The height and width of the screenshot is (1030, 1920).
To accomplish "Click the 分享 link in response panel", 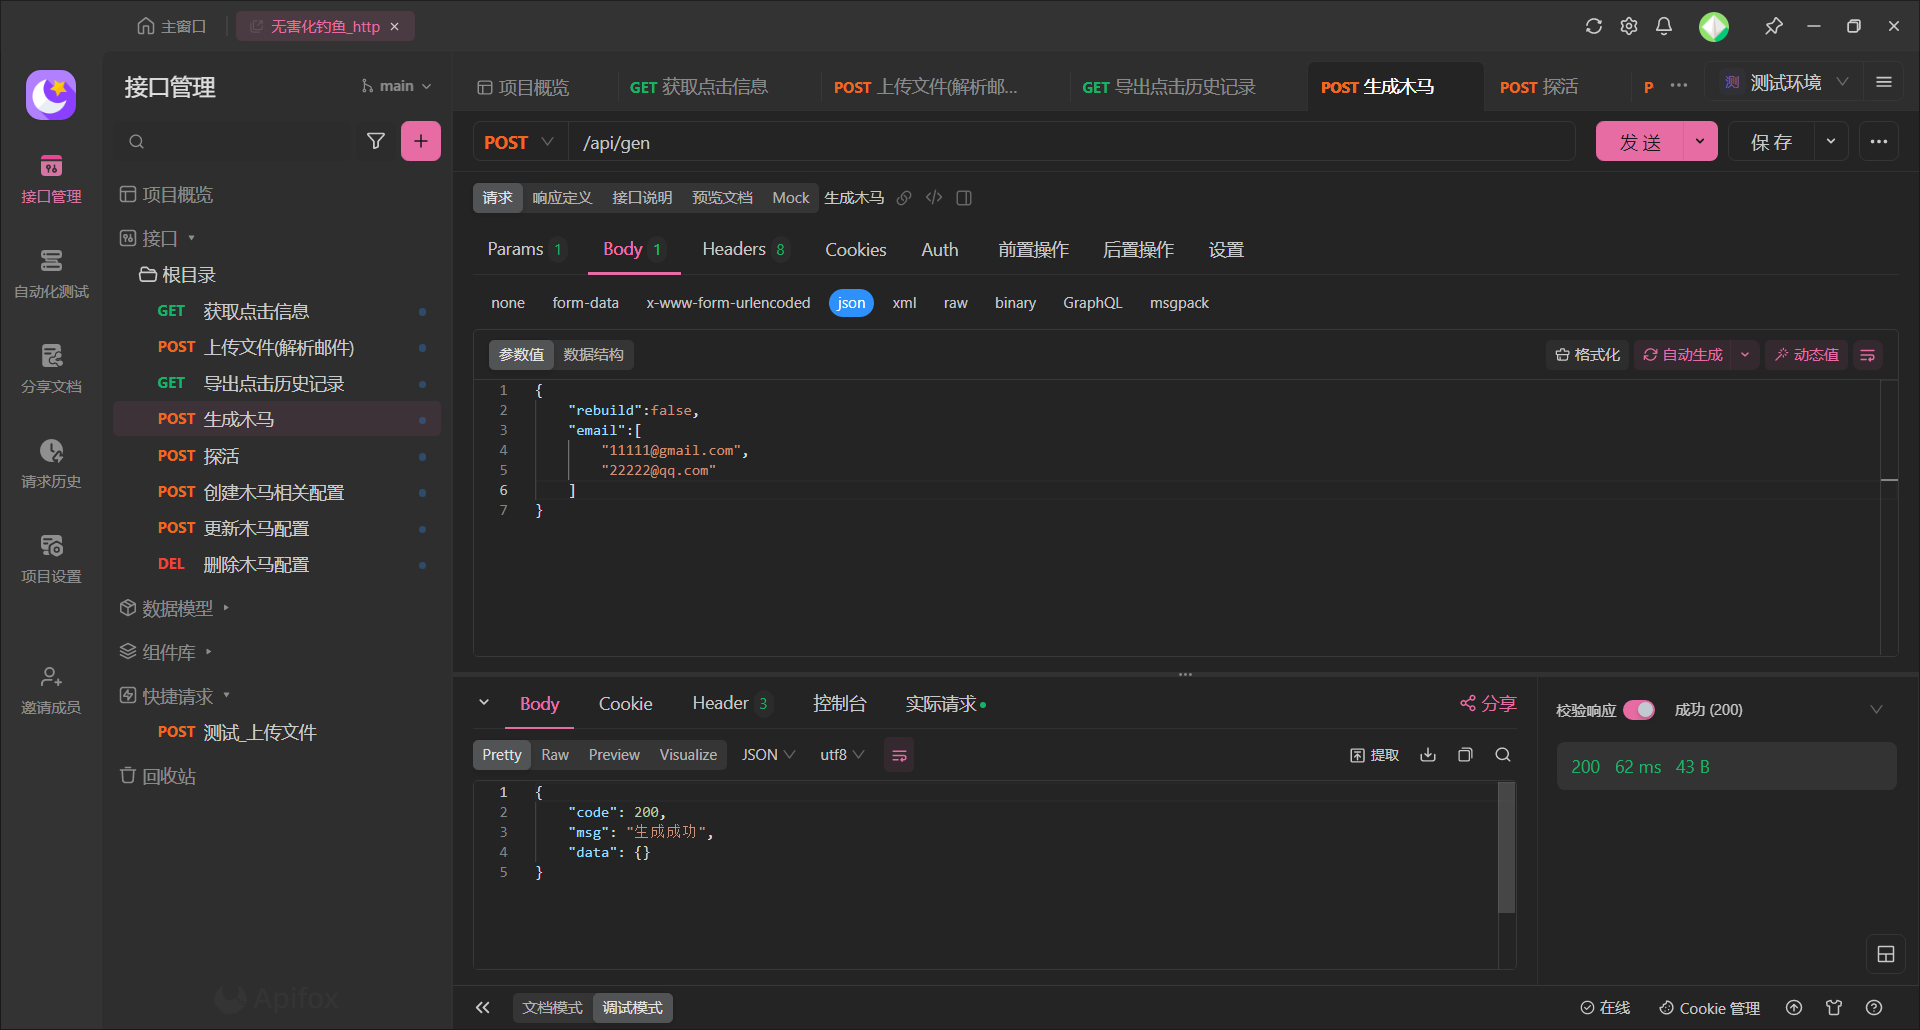I will (x=1488, y=704).
